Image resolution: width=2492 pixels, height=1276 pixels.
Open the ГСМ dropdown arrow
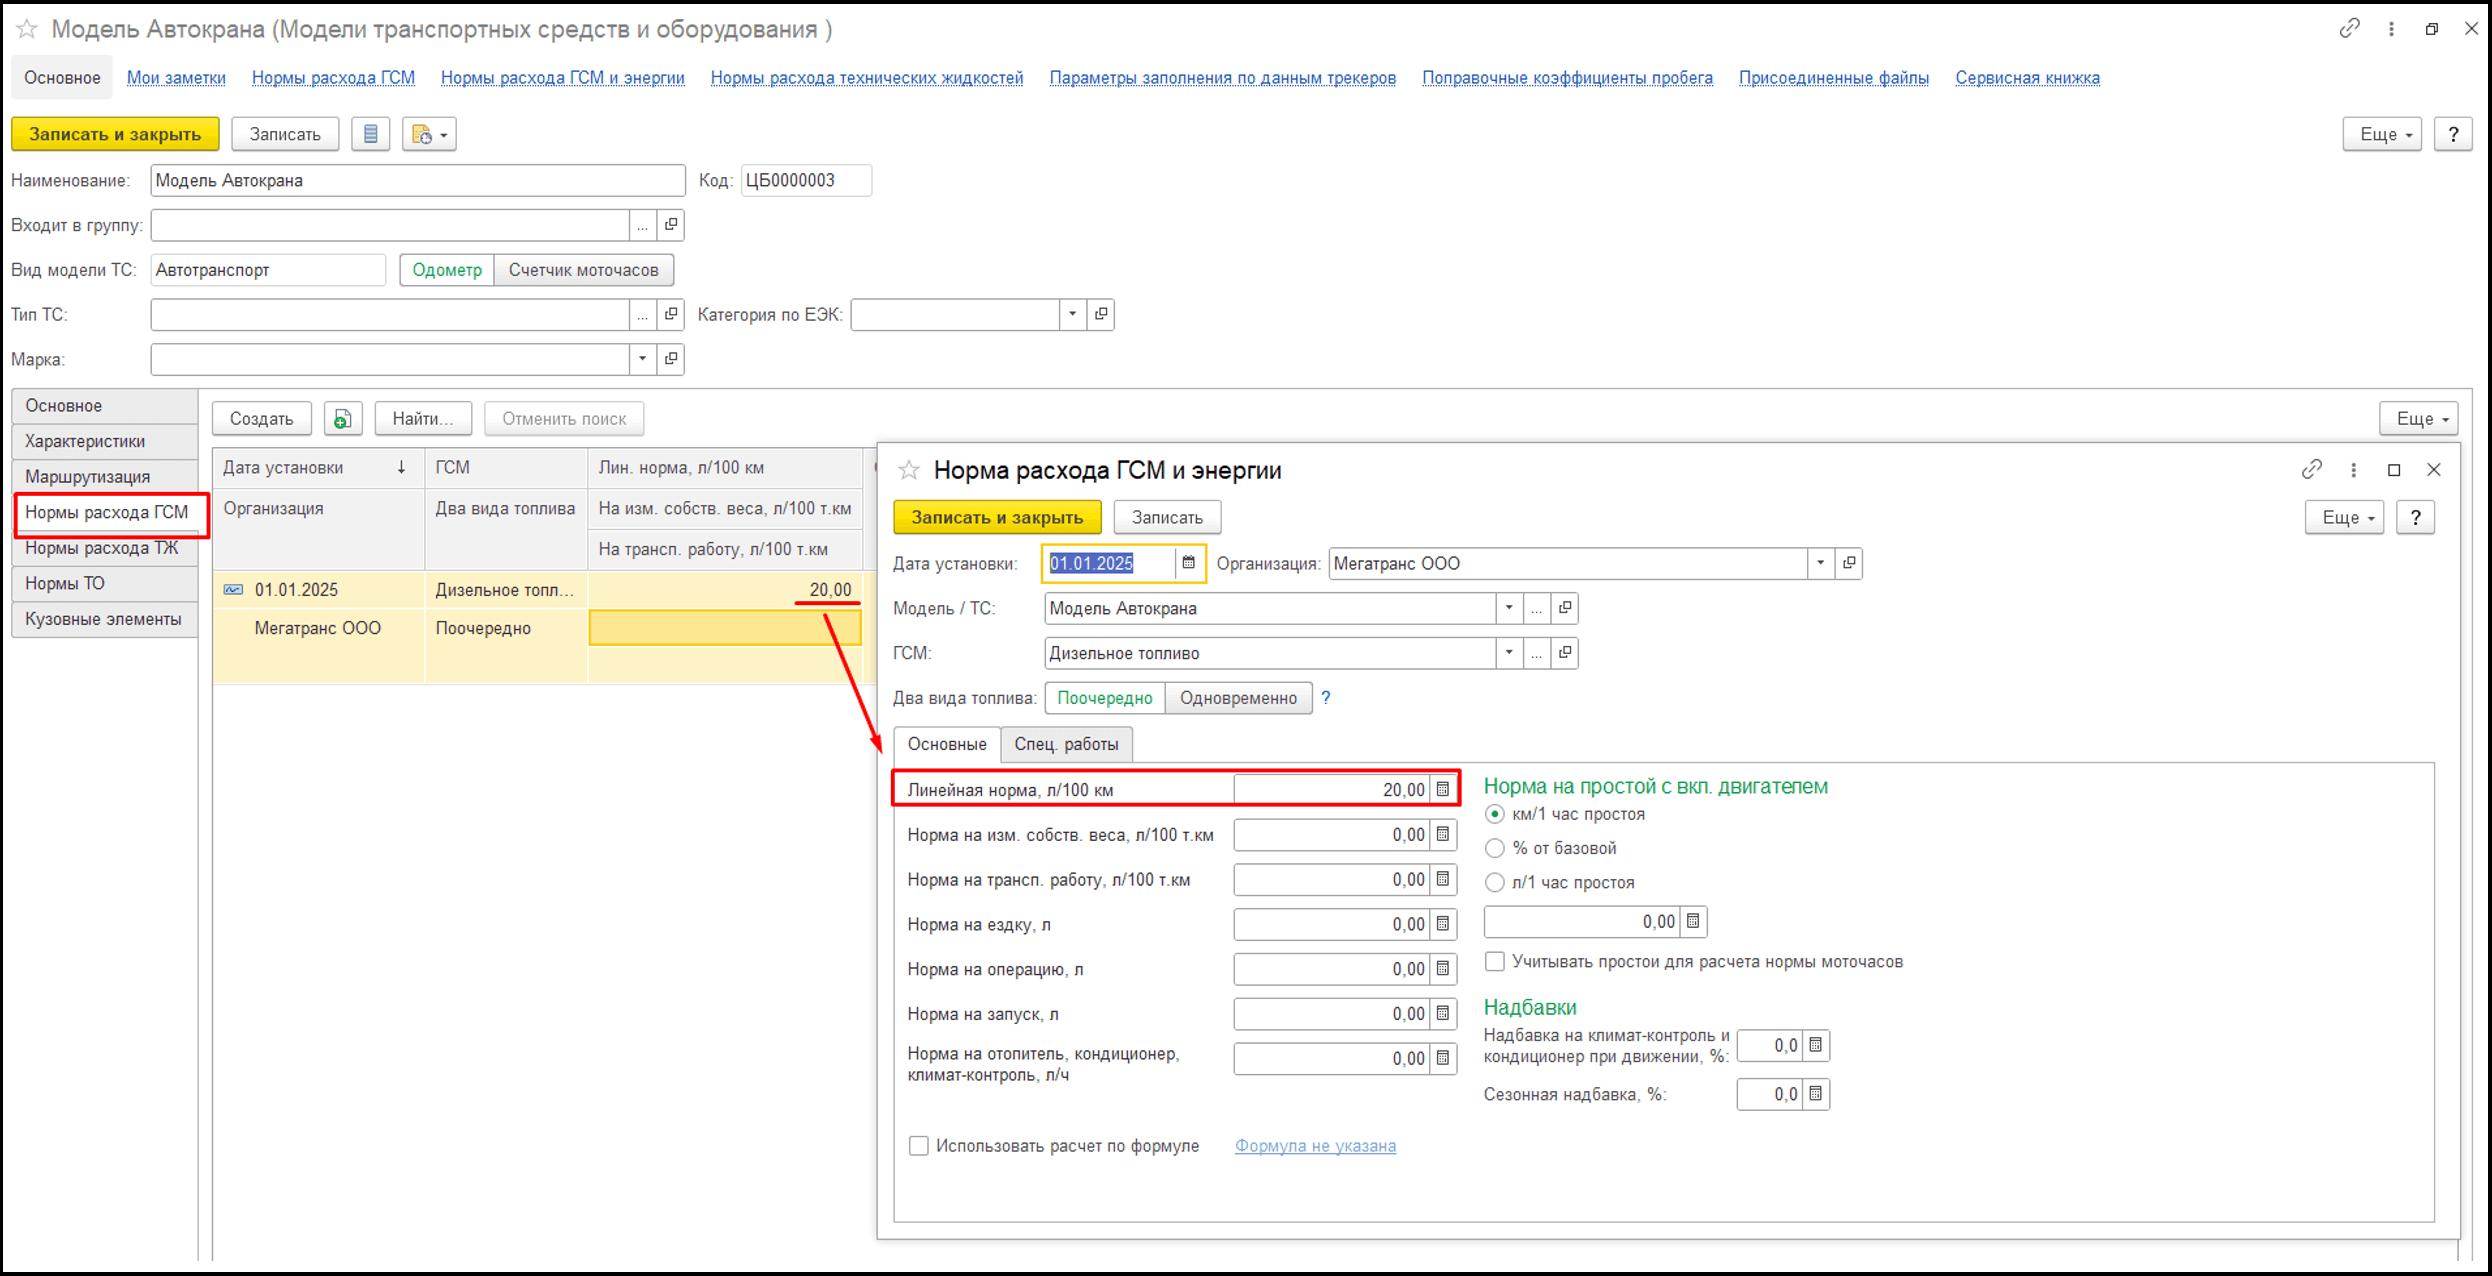click(1508, 653)
